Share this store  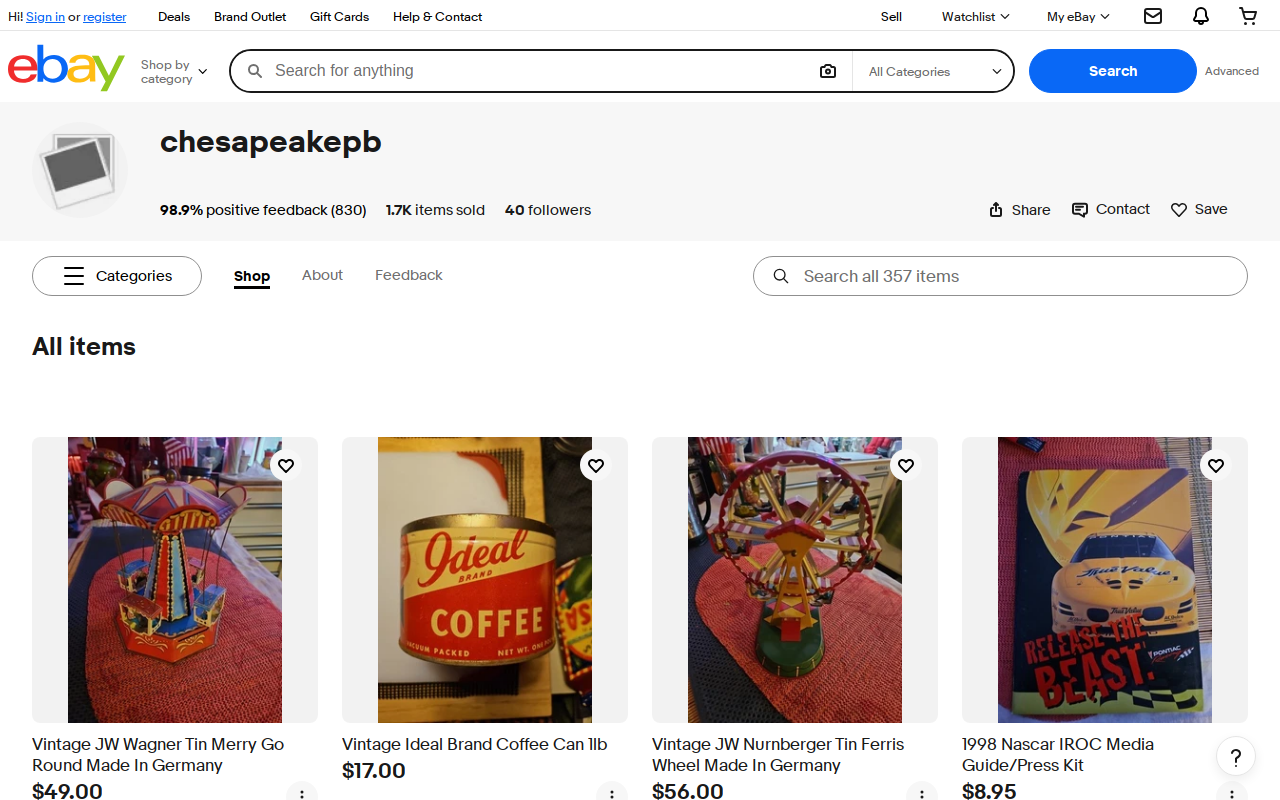click(1019, 209)
